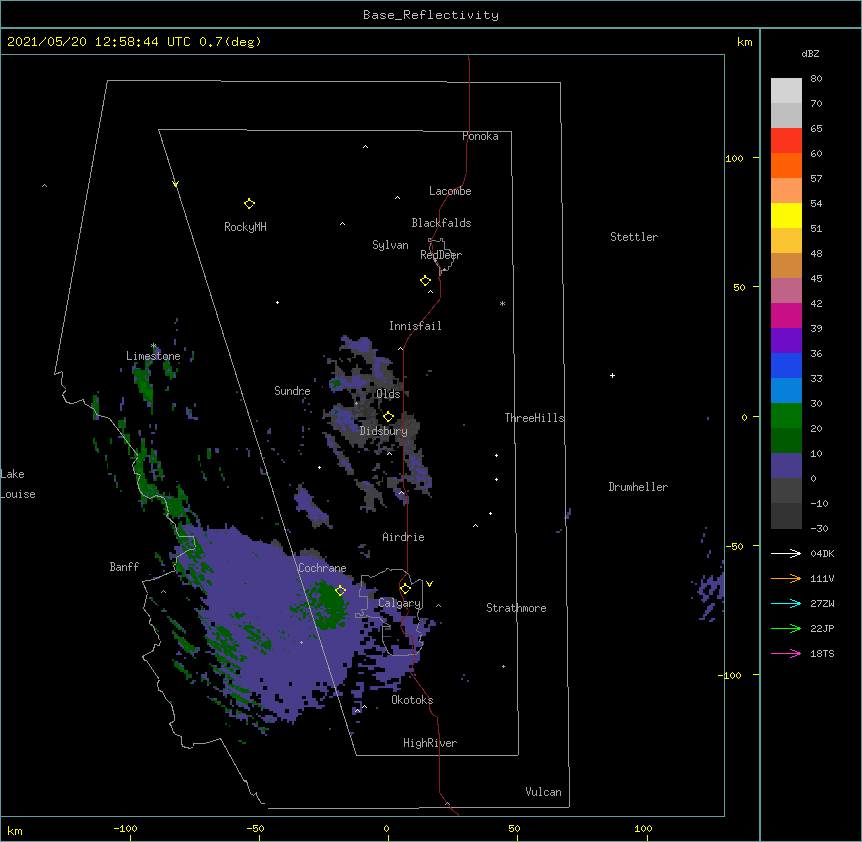Select the Drumheller label
The image size is (862, 842).
[x=638, y=487]
